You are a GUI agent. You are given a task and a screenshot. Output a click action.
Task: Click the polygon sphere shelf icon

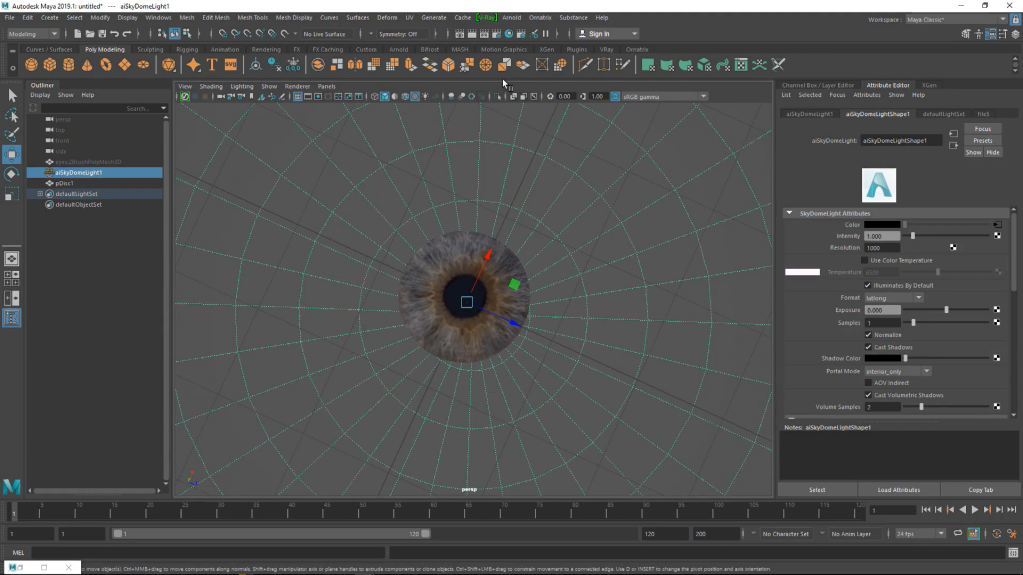31,65
